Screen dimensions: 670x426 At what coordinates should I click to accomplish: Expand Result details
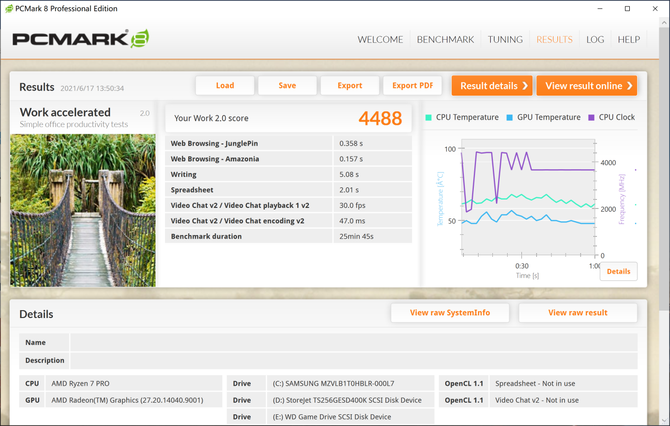(x=491, y=86)
